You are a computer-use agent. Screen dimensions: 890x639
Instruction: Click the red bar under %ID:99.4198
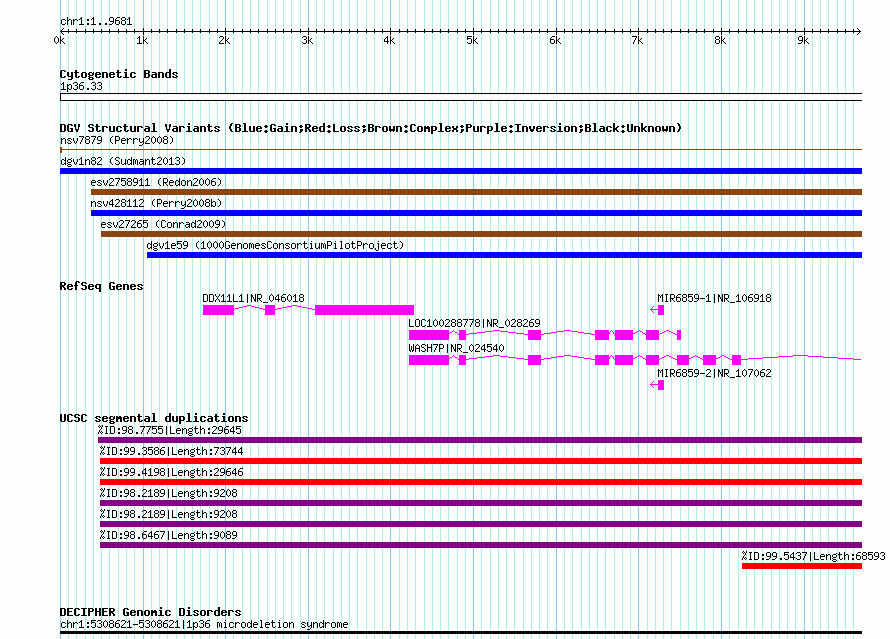481,482
